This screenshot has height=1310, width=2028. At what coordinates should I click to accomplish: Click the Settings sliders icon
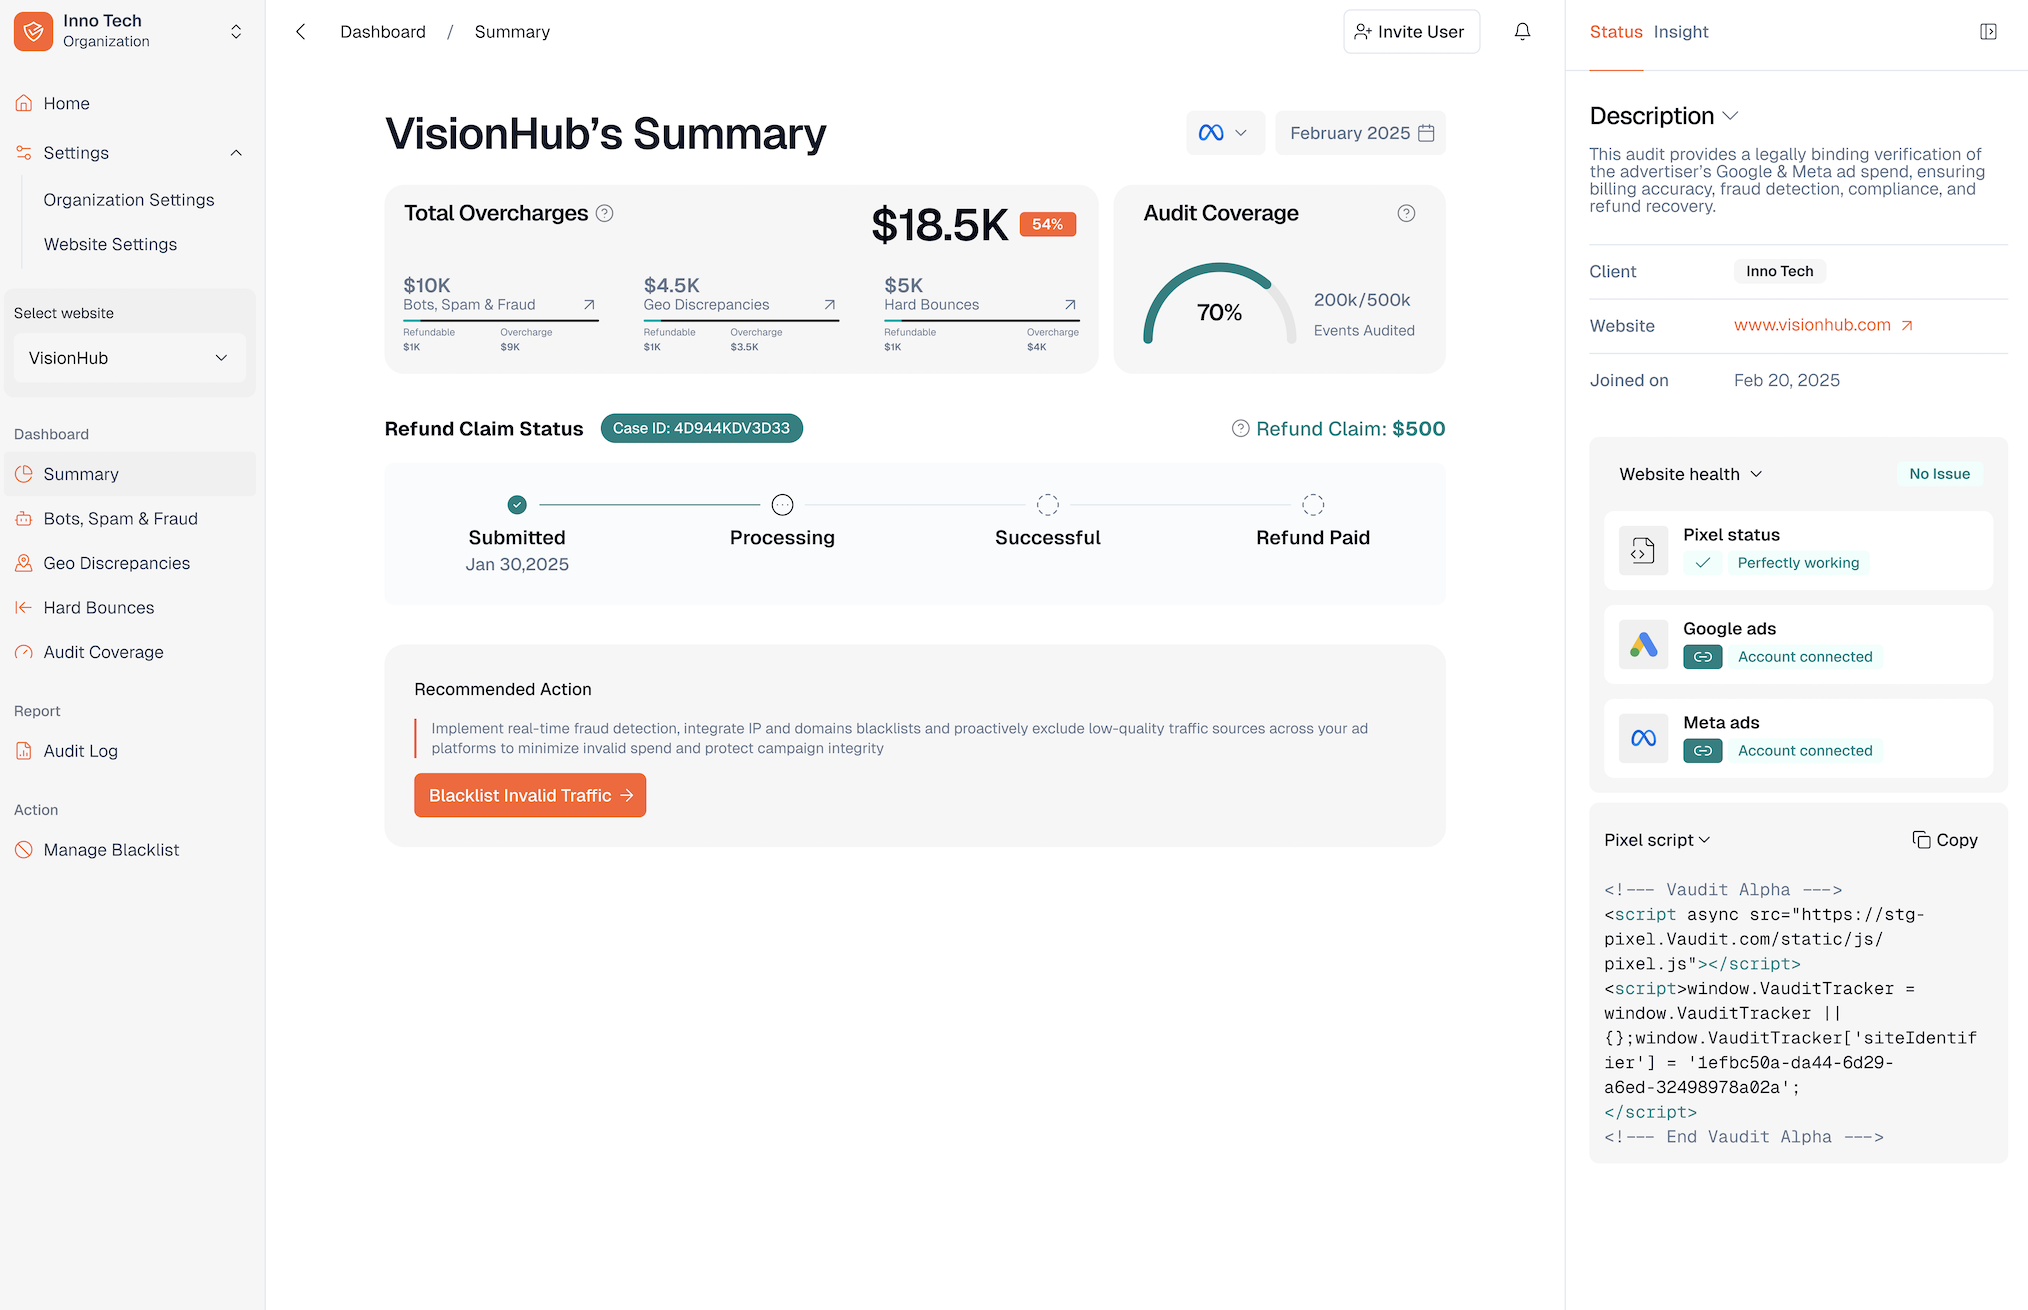point(24,153)
